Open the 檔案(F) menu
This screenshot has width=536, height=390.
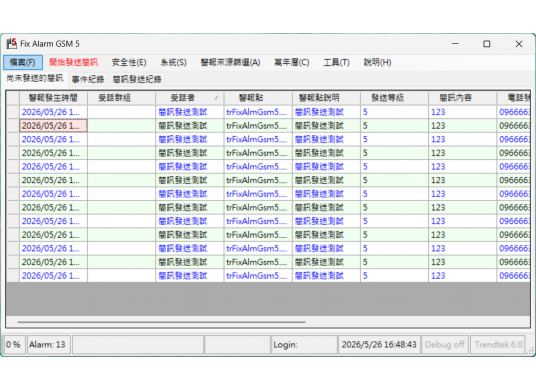click(x=23, y=63)
